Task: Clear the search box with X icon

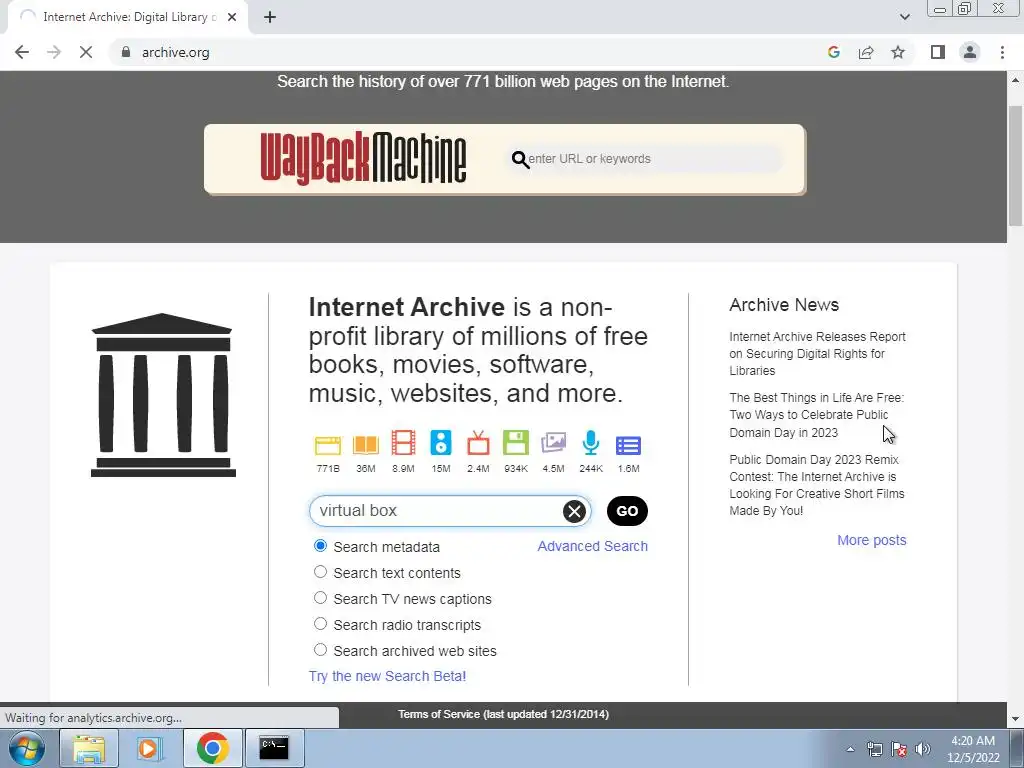Action: [x=574, y=511]
